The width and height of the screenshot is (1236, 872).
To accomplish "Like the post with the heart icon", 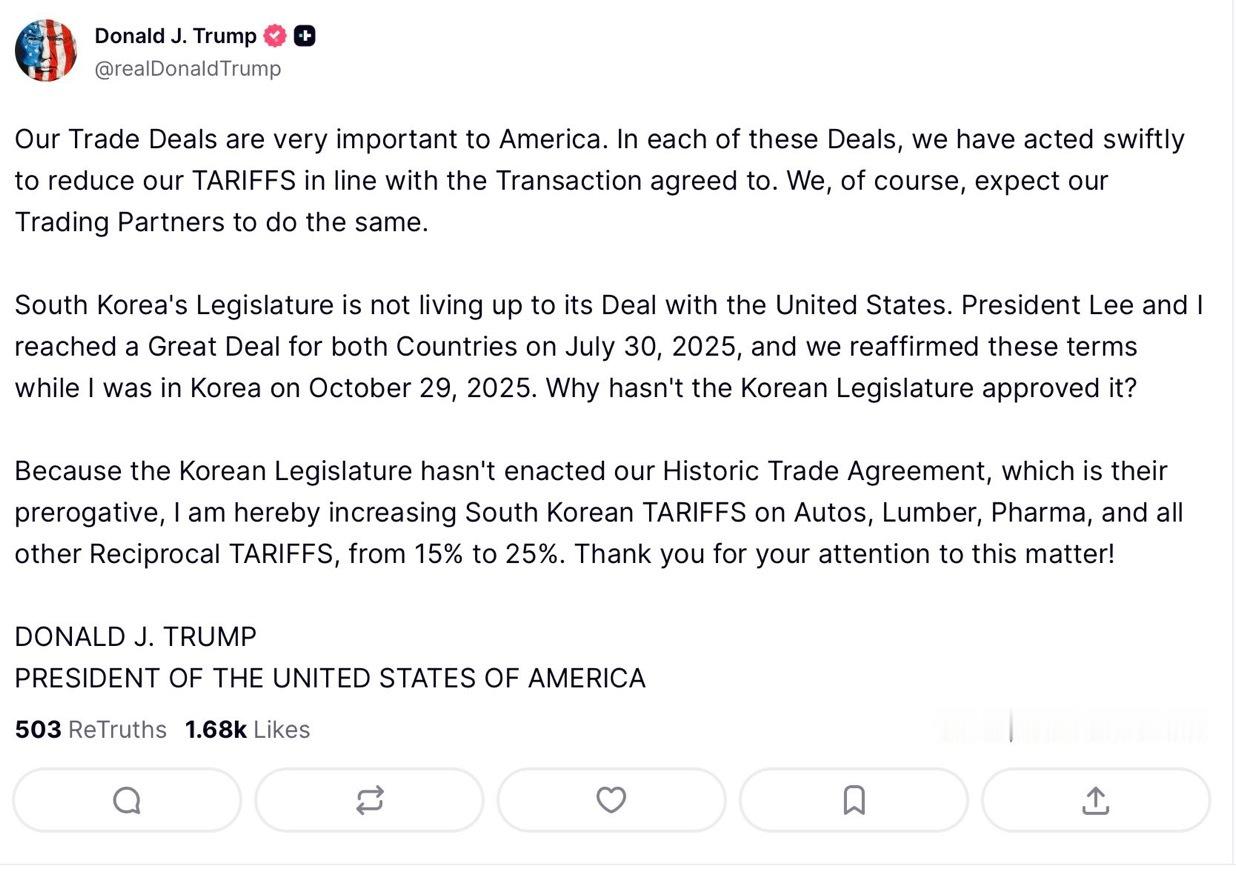I will tap(611, 800).
